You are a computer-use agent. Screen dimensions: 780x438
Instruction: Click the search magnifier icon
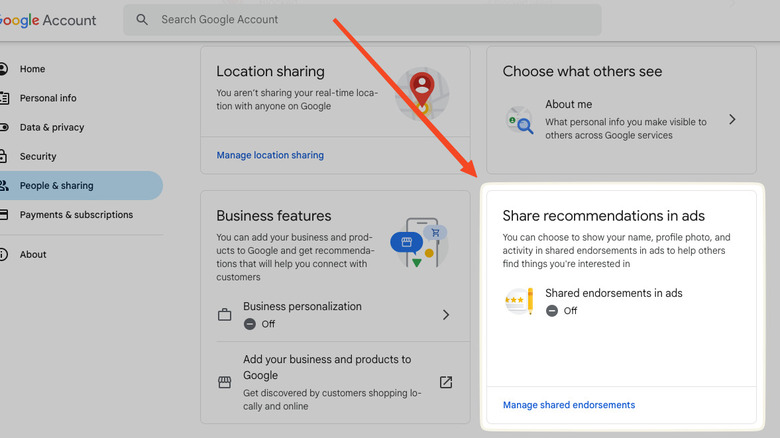[142, 20]
